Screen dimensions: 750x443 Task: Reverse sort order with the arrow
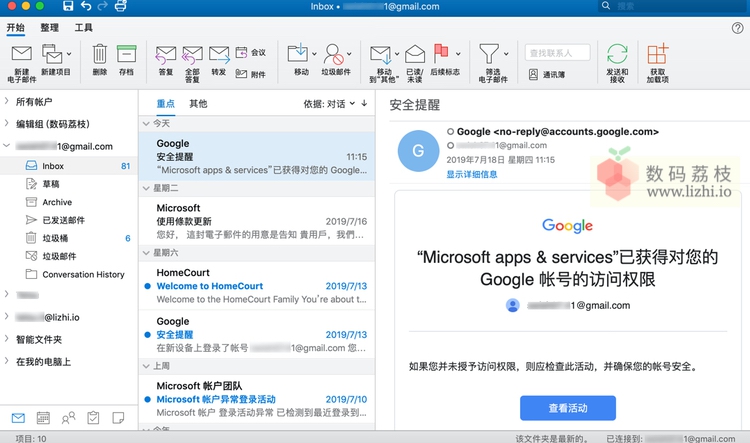tap(363, 103)
